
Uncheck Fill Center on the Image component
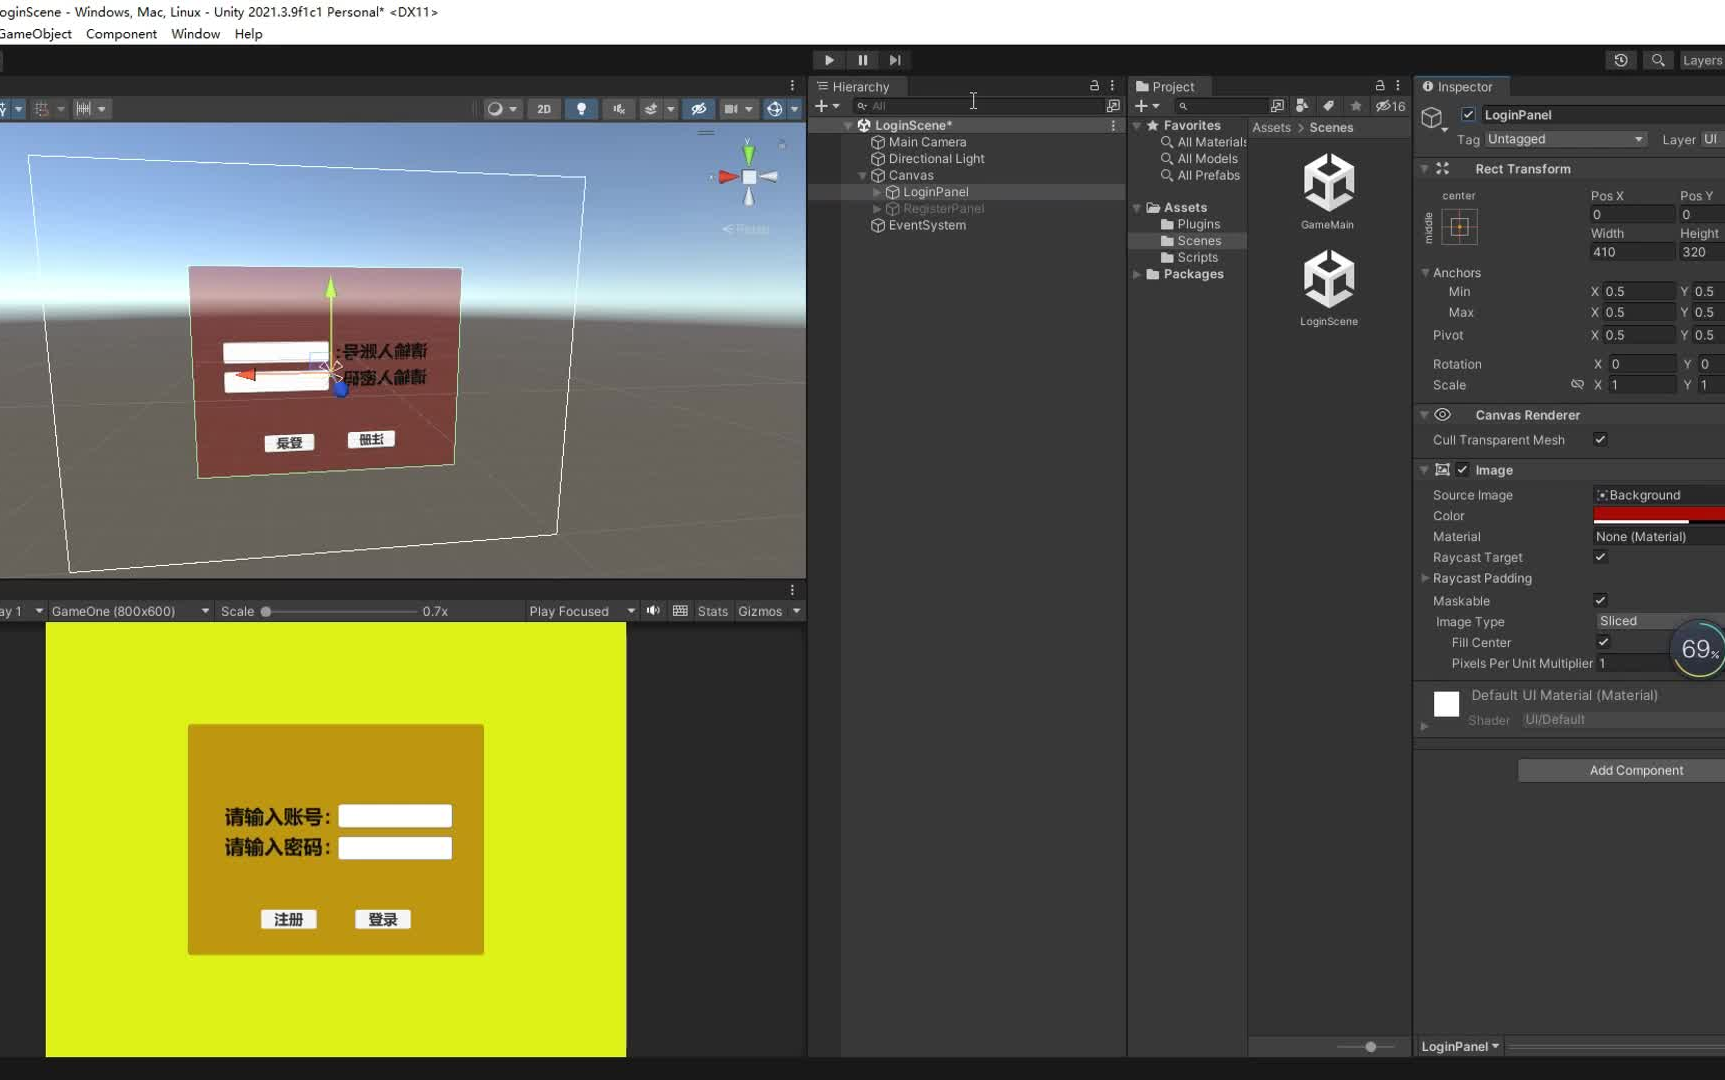click(x=1604, y=642)
